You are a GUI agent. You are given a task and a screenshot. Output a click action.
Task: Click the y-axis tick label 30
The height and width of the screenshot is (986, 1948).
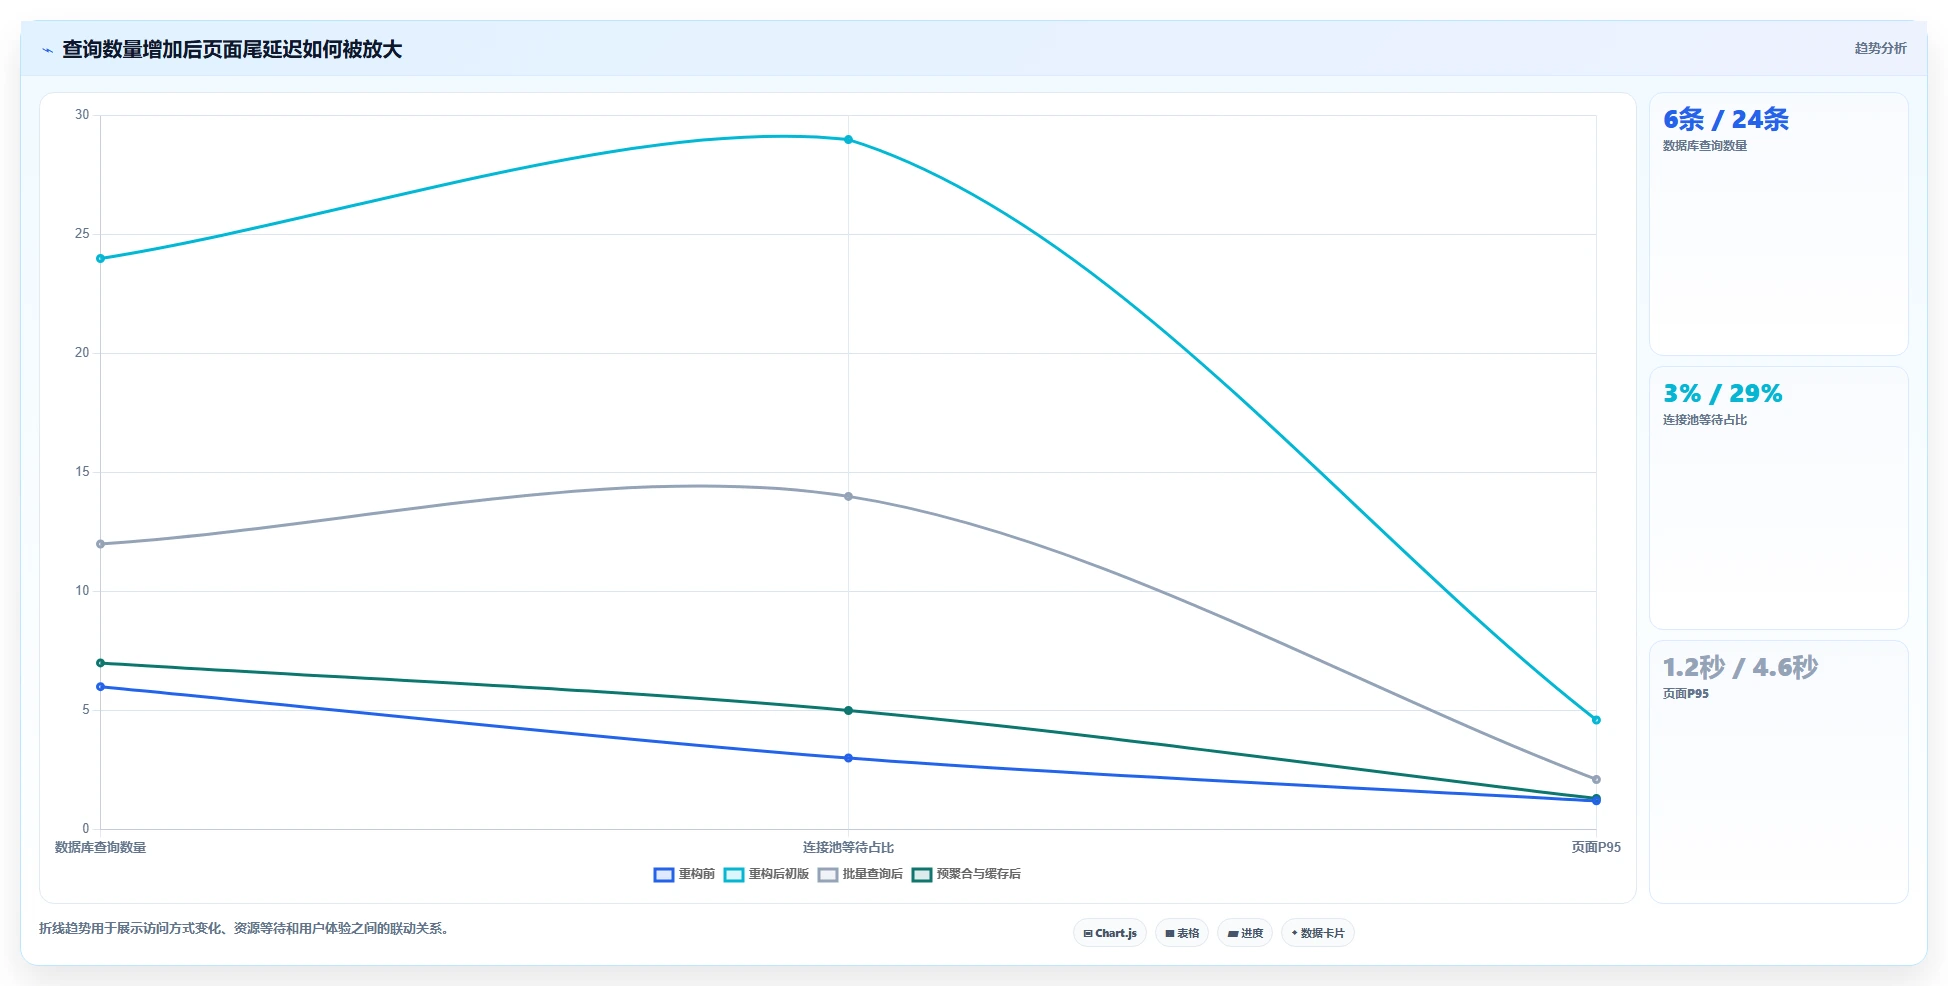click(x=82, y=115)
